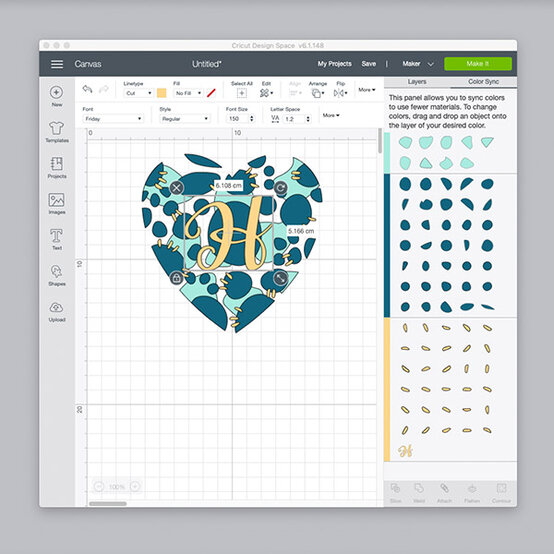Click the horizontal canvas scrollbar
554x554 pixels.
click(108, 503)
